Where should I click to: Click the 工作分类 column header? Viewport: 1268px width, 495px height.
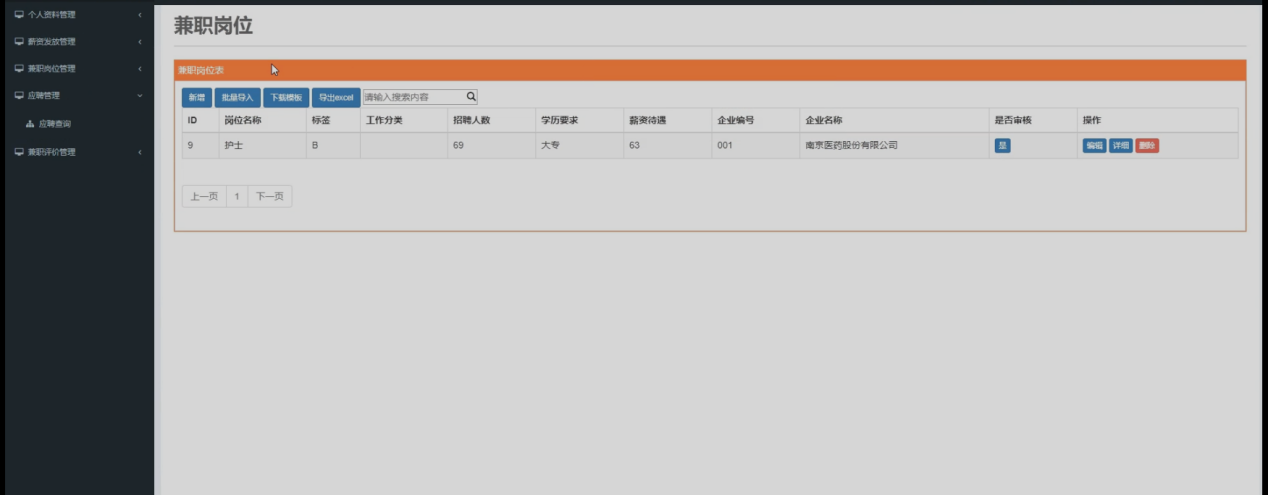[x=404, y=120]
